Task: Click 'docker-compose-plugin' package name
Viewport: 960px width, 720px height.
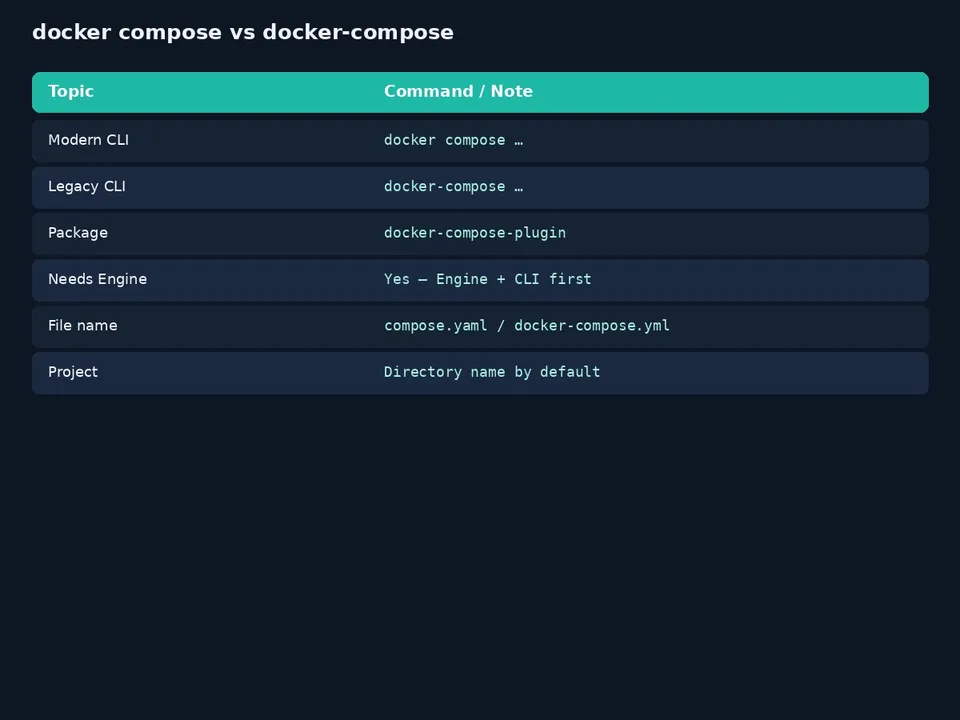Action: (x=475, y=233)
